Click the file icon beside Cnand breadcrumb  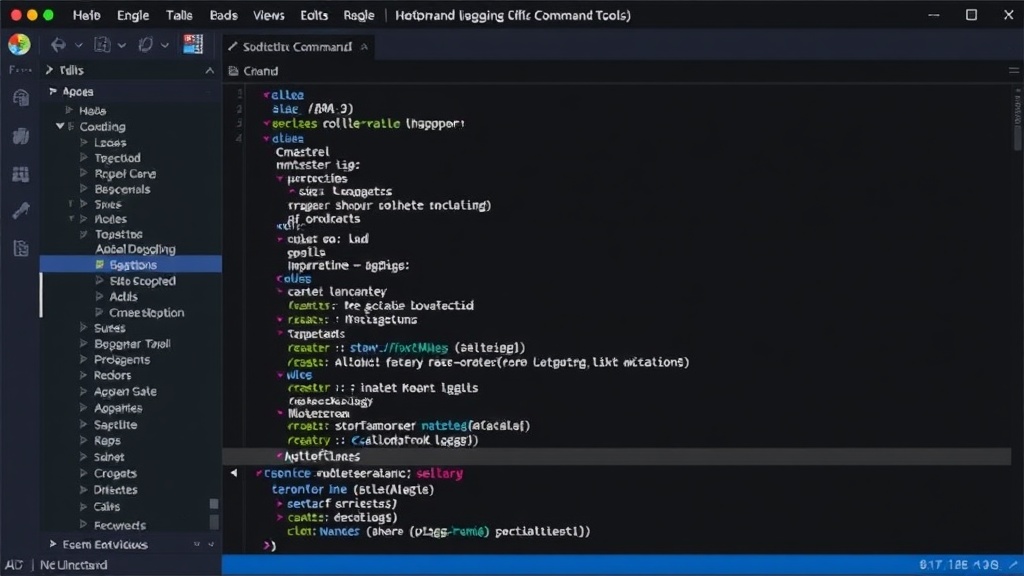[233, 71]
